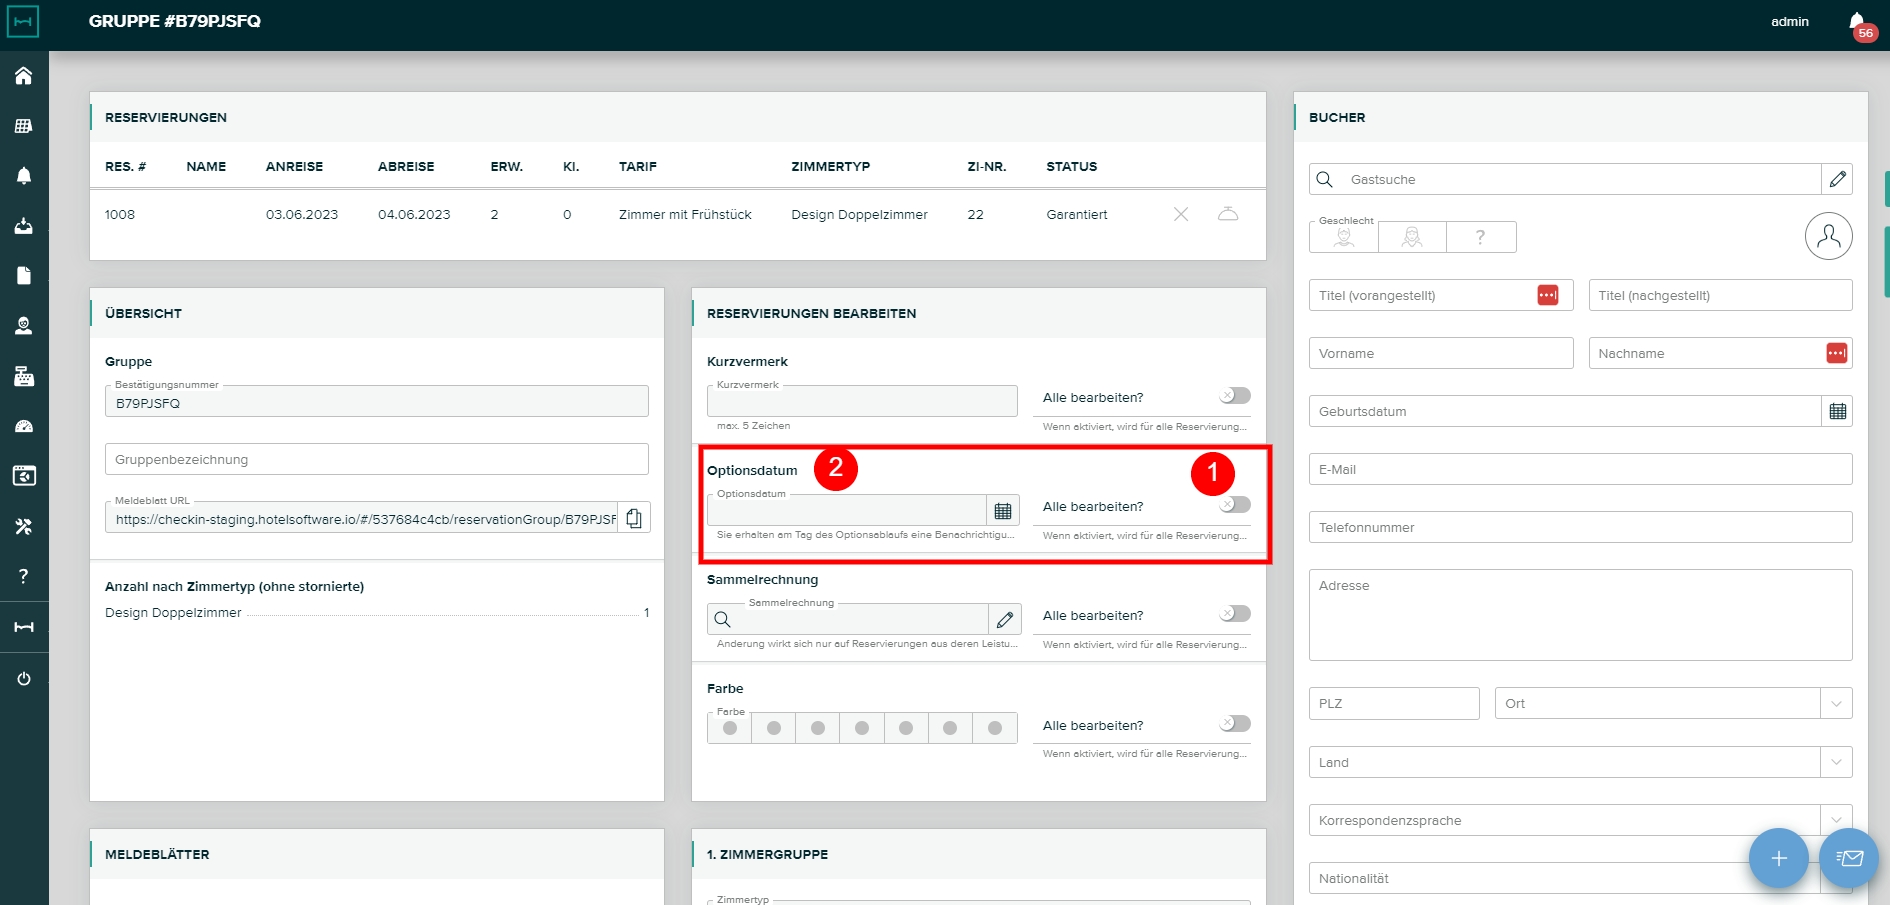Expand the Ort dropdown
This screenshot has height=905, width=1890.
click(x=1836, y=704)
